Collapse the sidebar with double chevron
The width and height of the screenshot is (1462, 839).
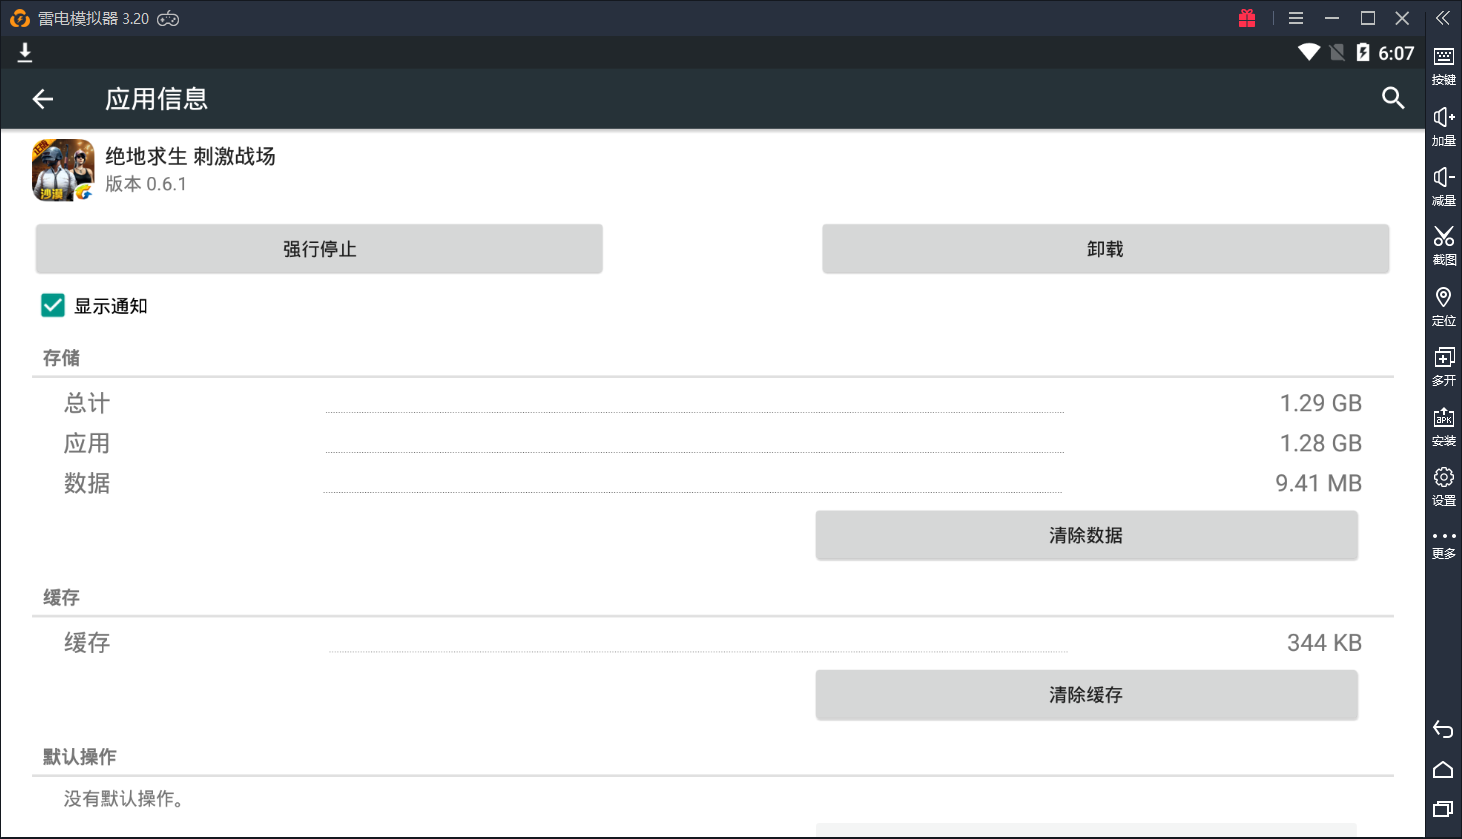point(1443,18)
